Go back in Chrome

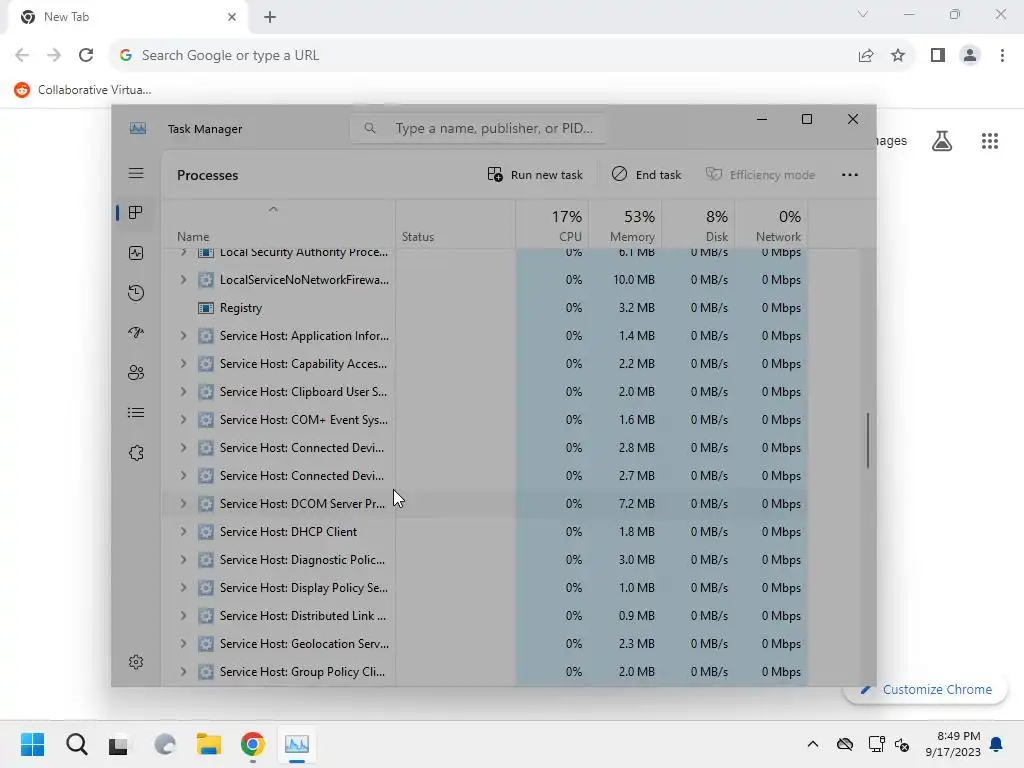(22, 55)
